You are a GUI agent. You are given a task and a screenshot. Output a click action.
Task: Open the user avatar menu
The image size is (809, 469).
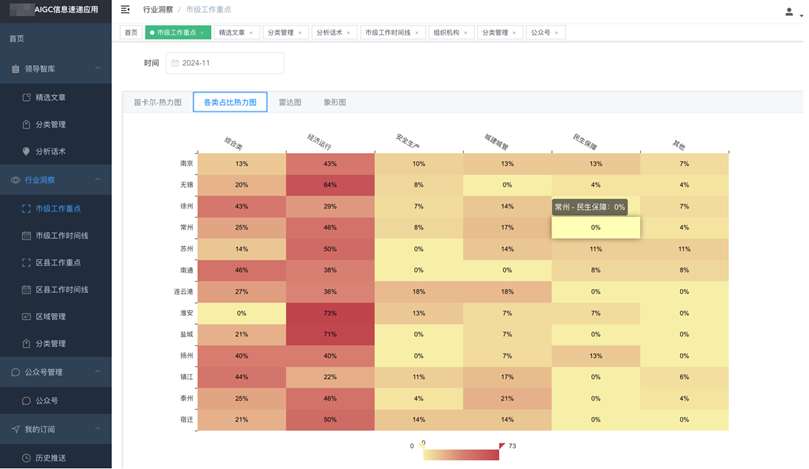pyautogui.click(x=789, y=11)
